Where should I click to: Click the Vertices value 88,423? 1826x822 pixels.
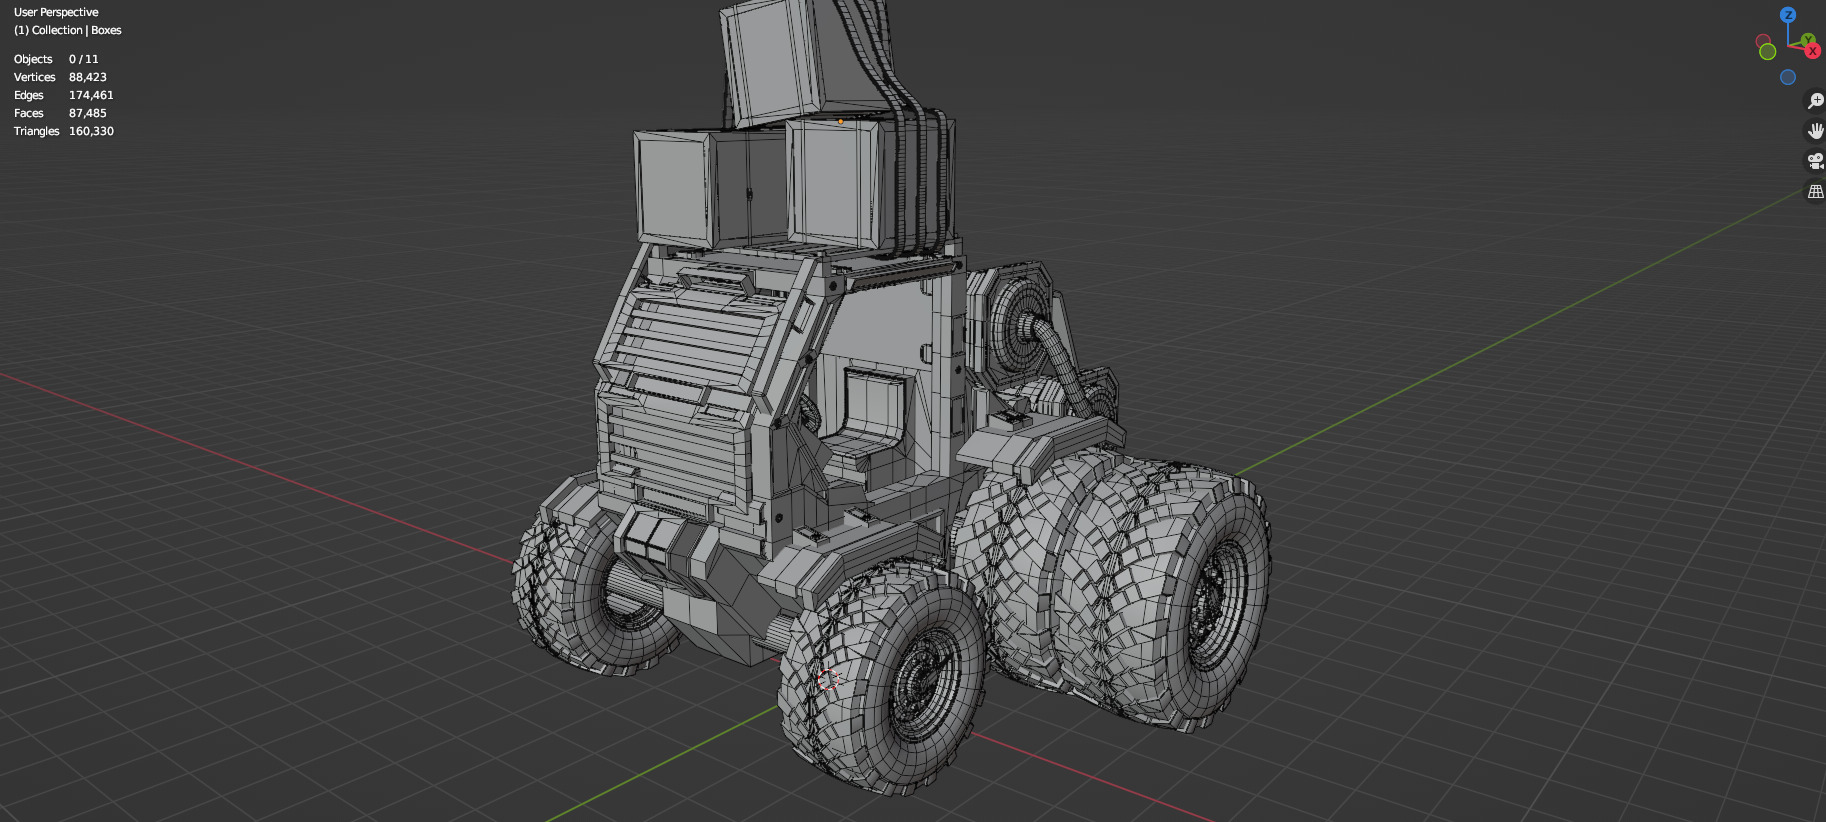[x=88, y=77]
